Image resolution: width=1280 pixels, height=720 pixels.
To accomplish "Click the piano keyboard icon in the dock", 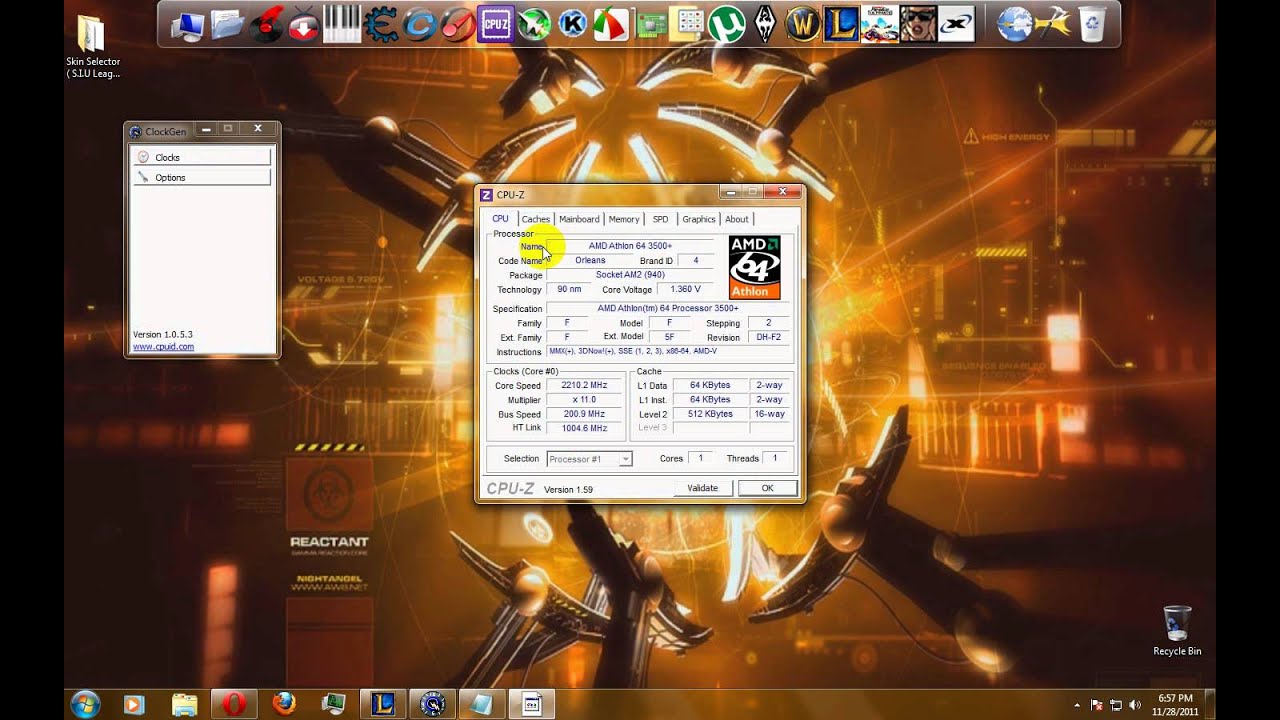I will tap(342, 25).
